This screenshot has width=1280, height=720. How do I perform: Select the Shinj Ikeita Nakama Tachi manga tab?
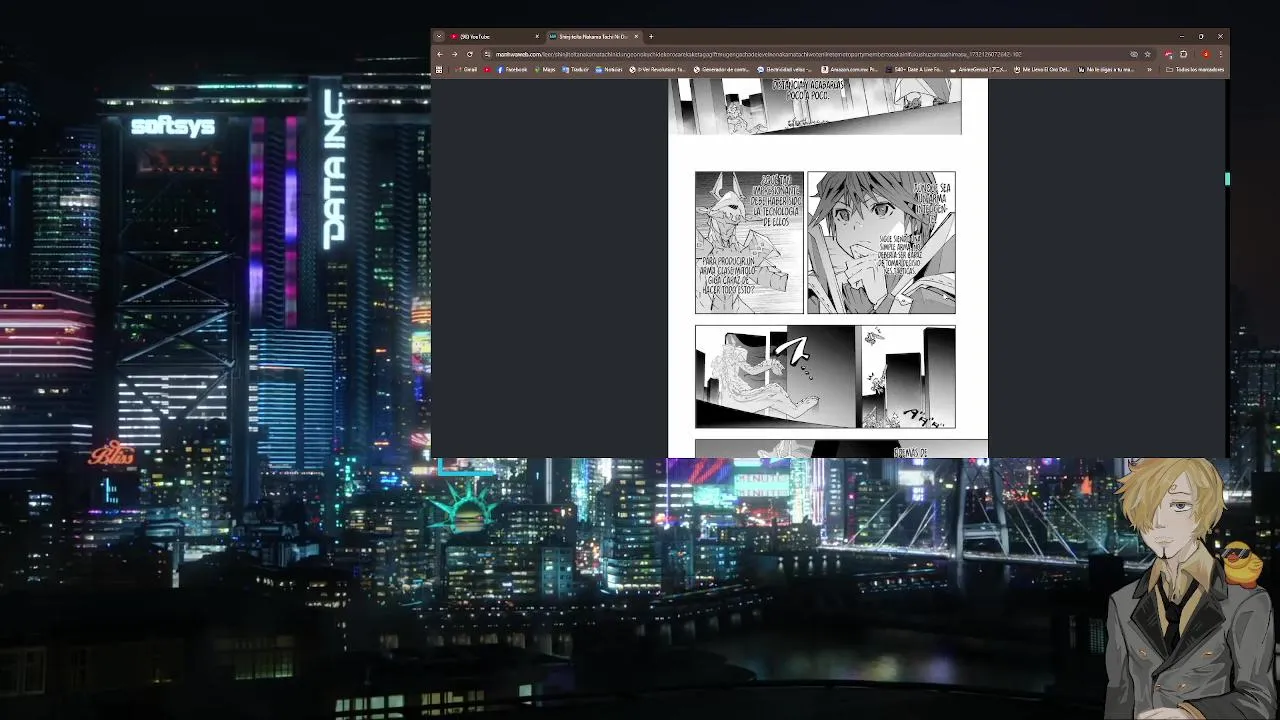click(594, 36)
